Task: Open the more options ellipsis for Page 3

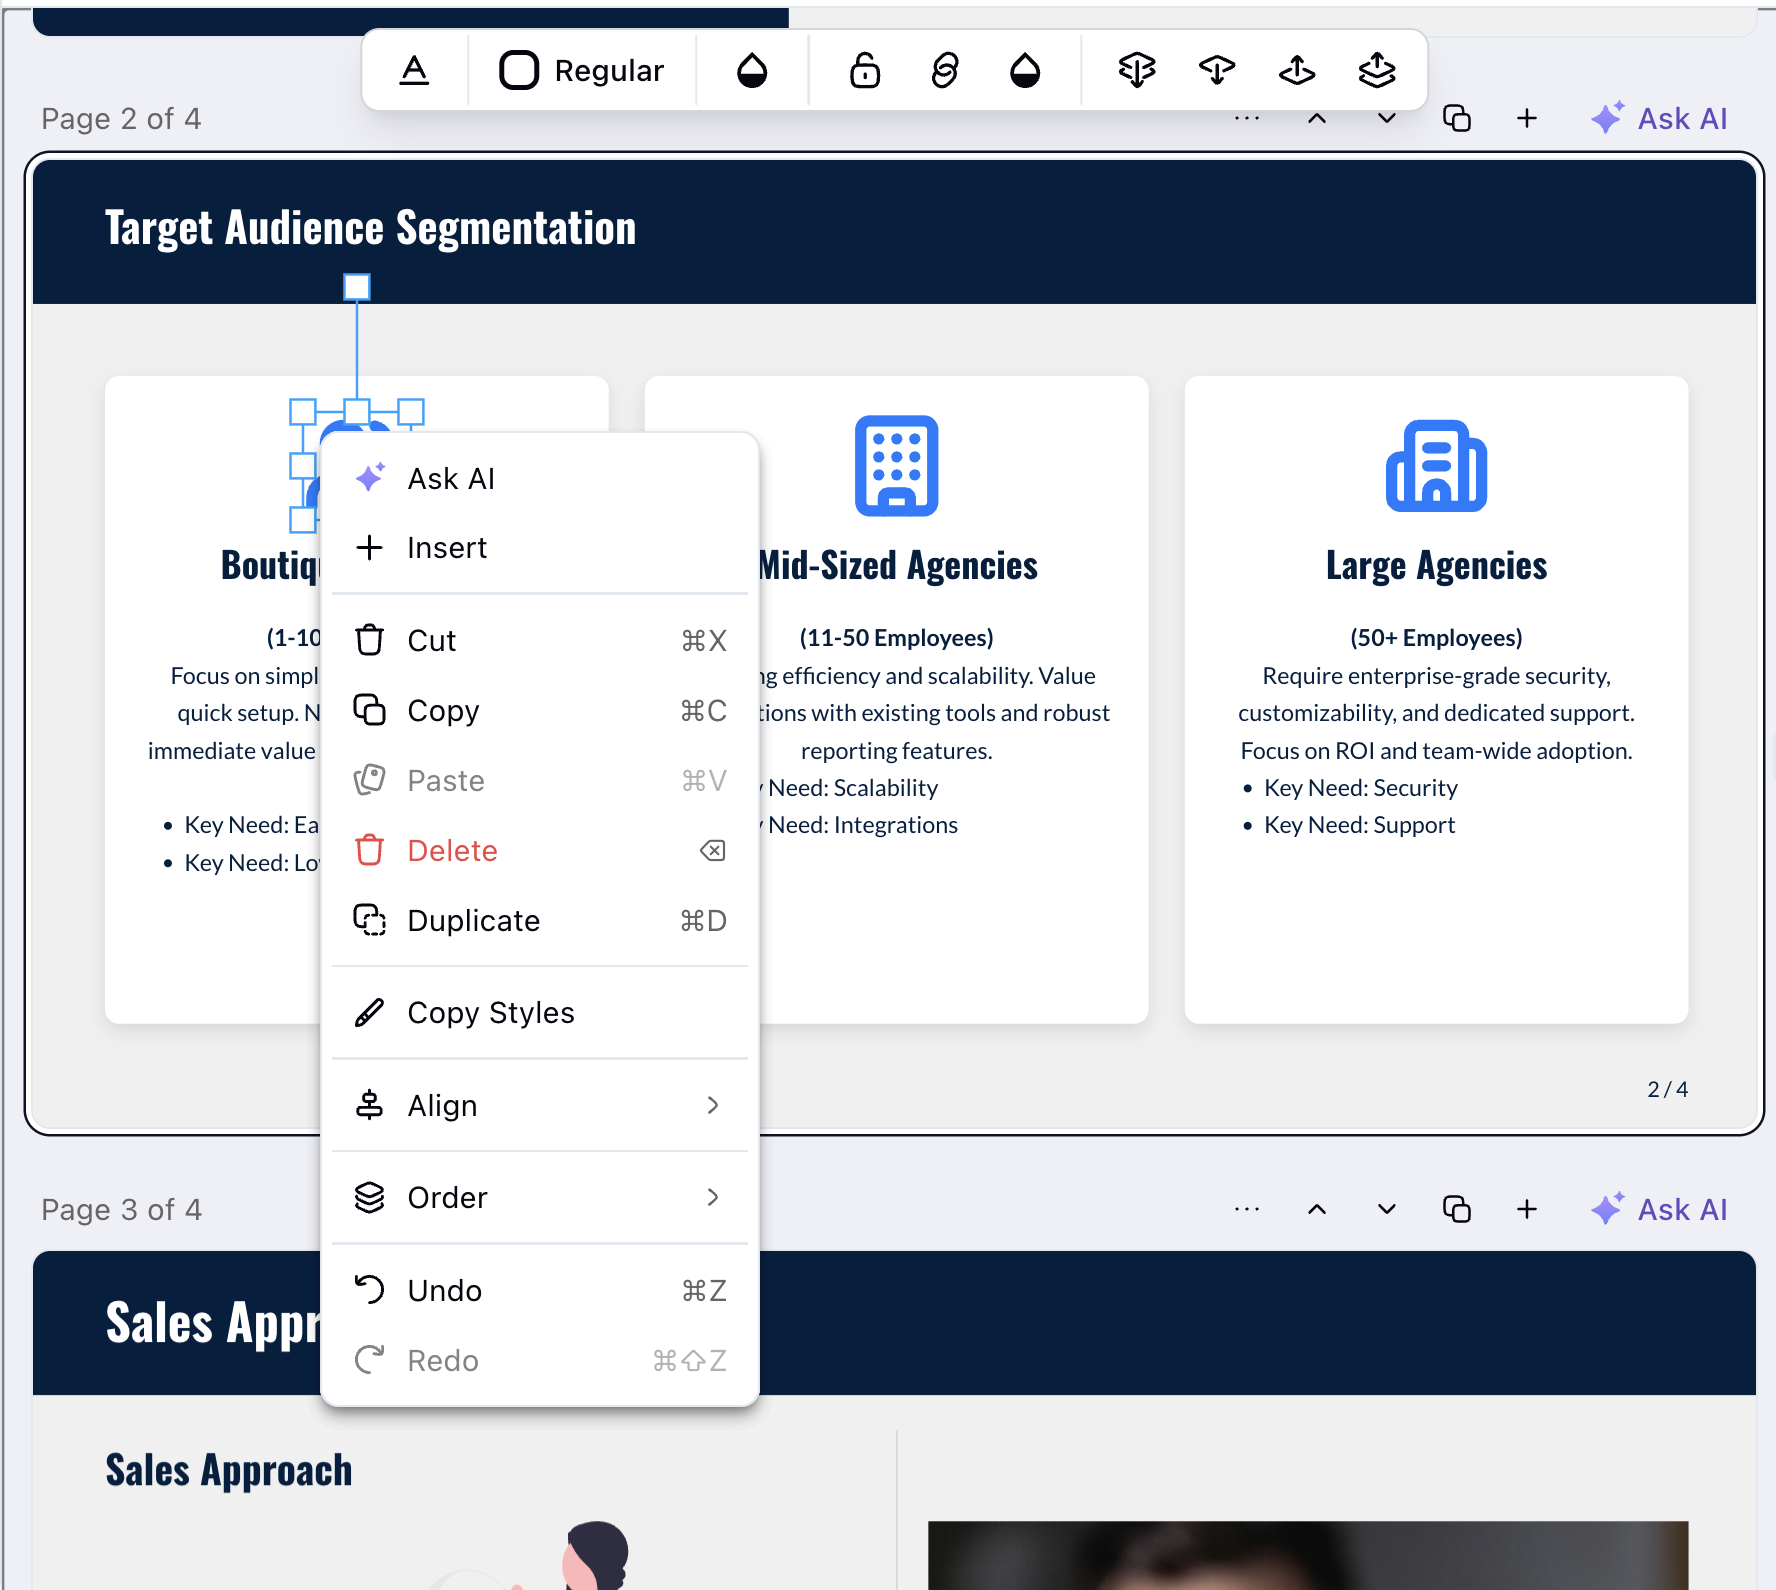Action: coord(1246,1209)
